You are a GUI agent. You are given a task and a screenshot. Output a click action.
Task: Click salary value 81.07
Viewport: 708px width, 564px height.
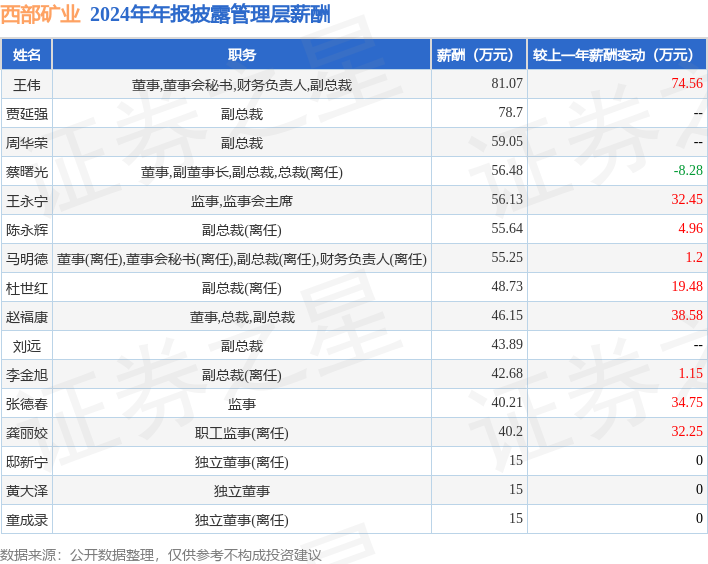pyautogui.click(x=507, y=84)
